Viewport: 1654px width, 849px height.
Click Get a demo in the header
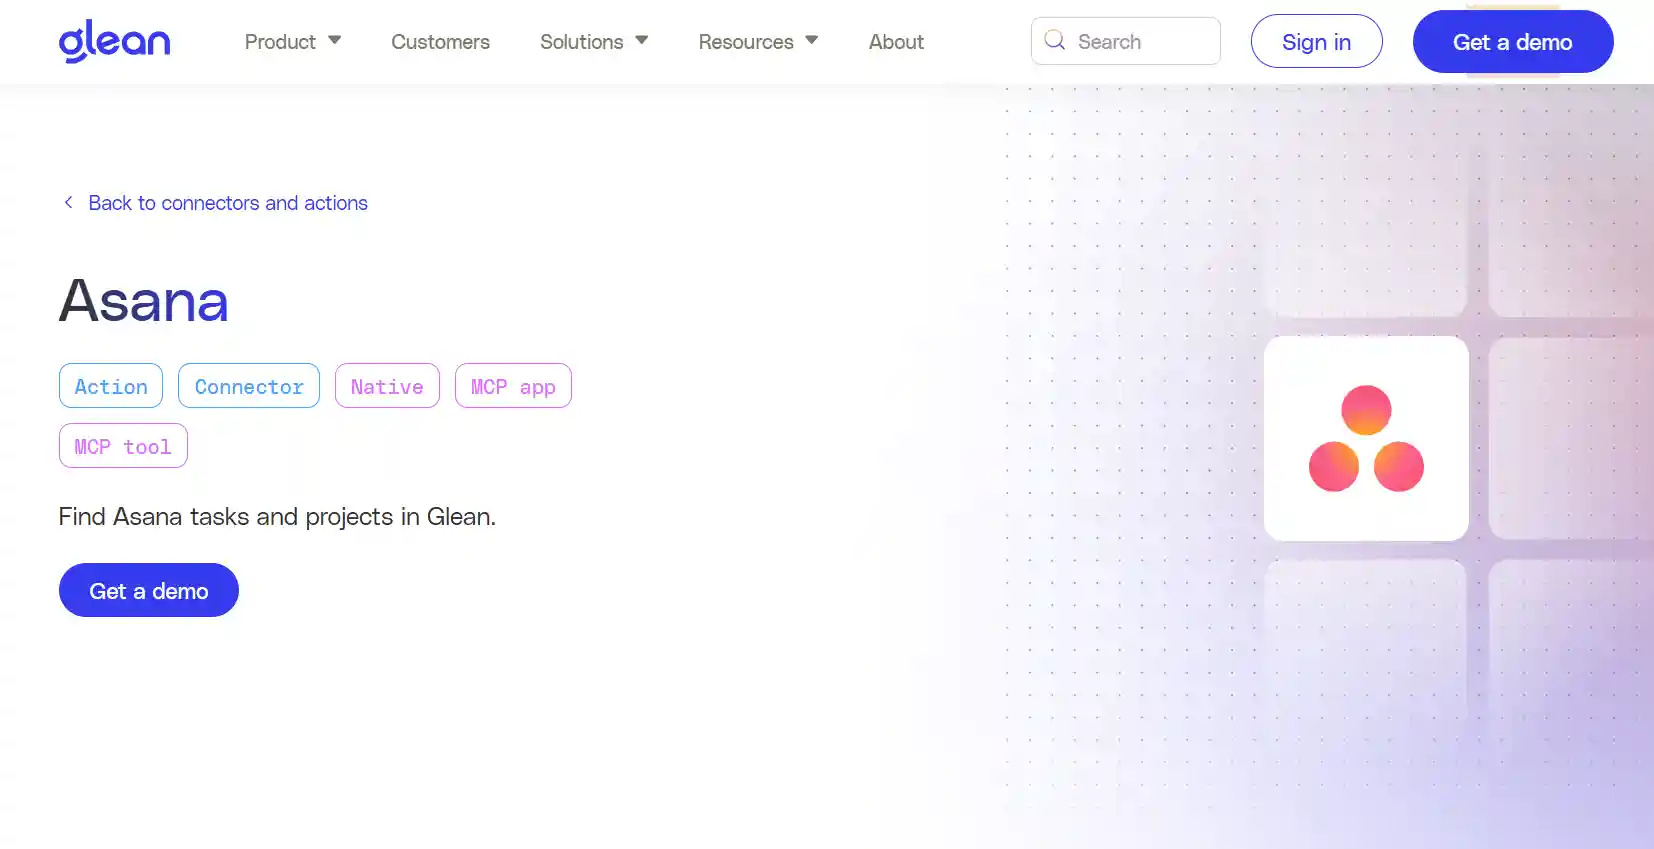(x=1512, y=41)
